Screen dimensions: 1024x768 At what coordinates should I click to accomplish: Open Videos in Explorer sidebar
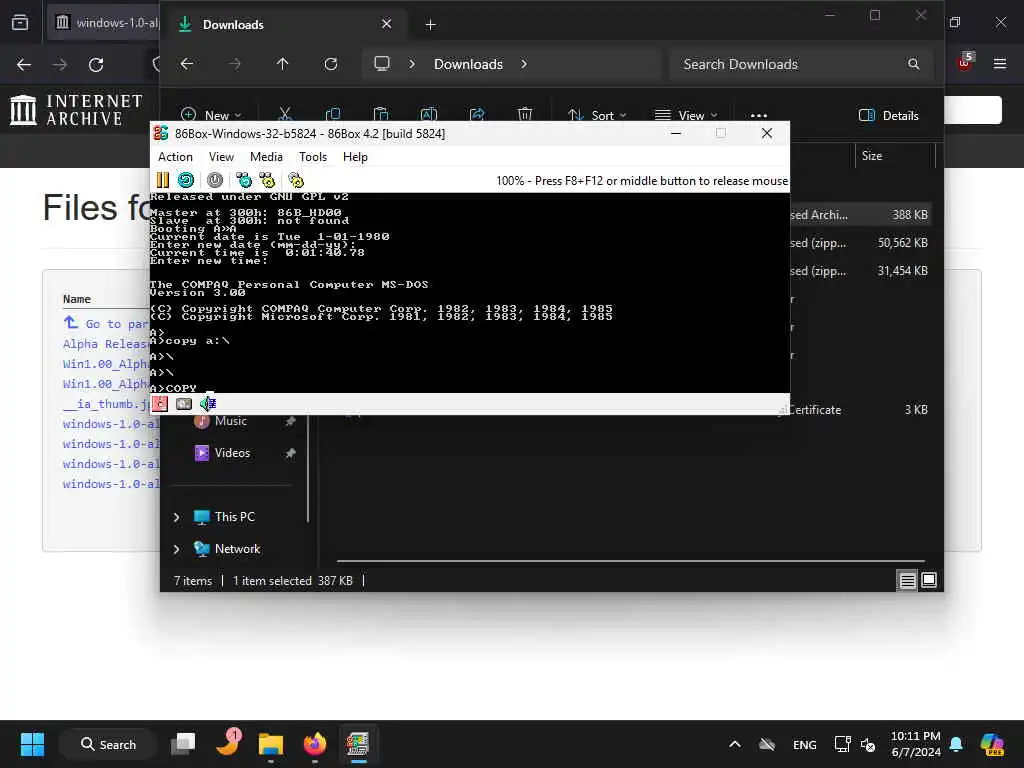[232, 453]
